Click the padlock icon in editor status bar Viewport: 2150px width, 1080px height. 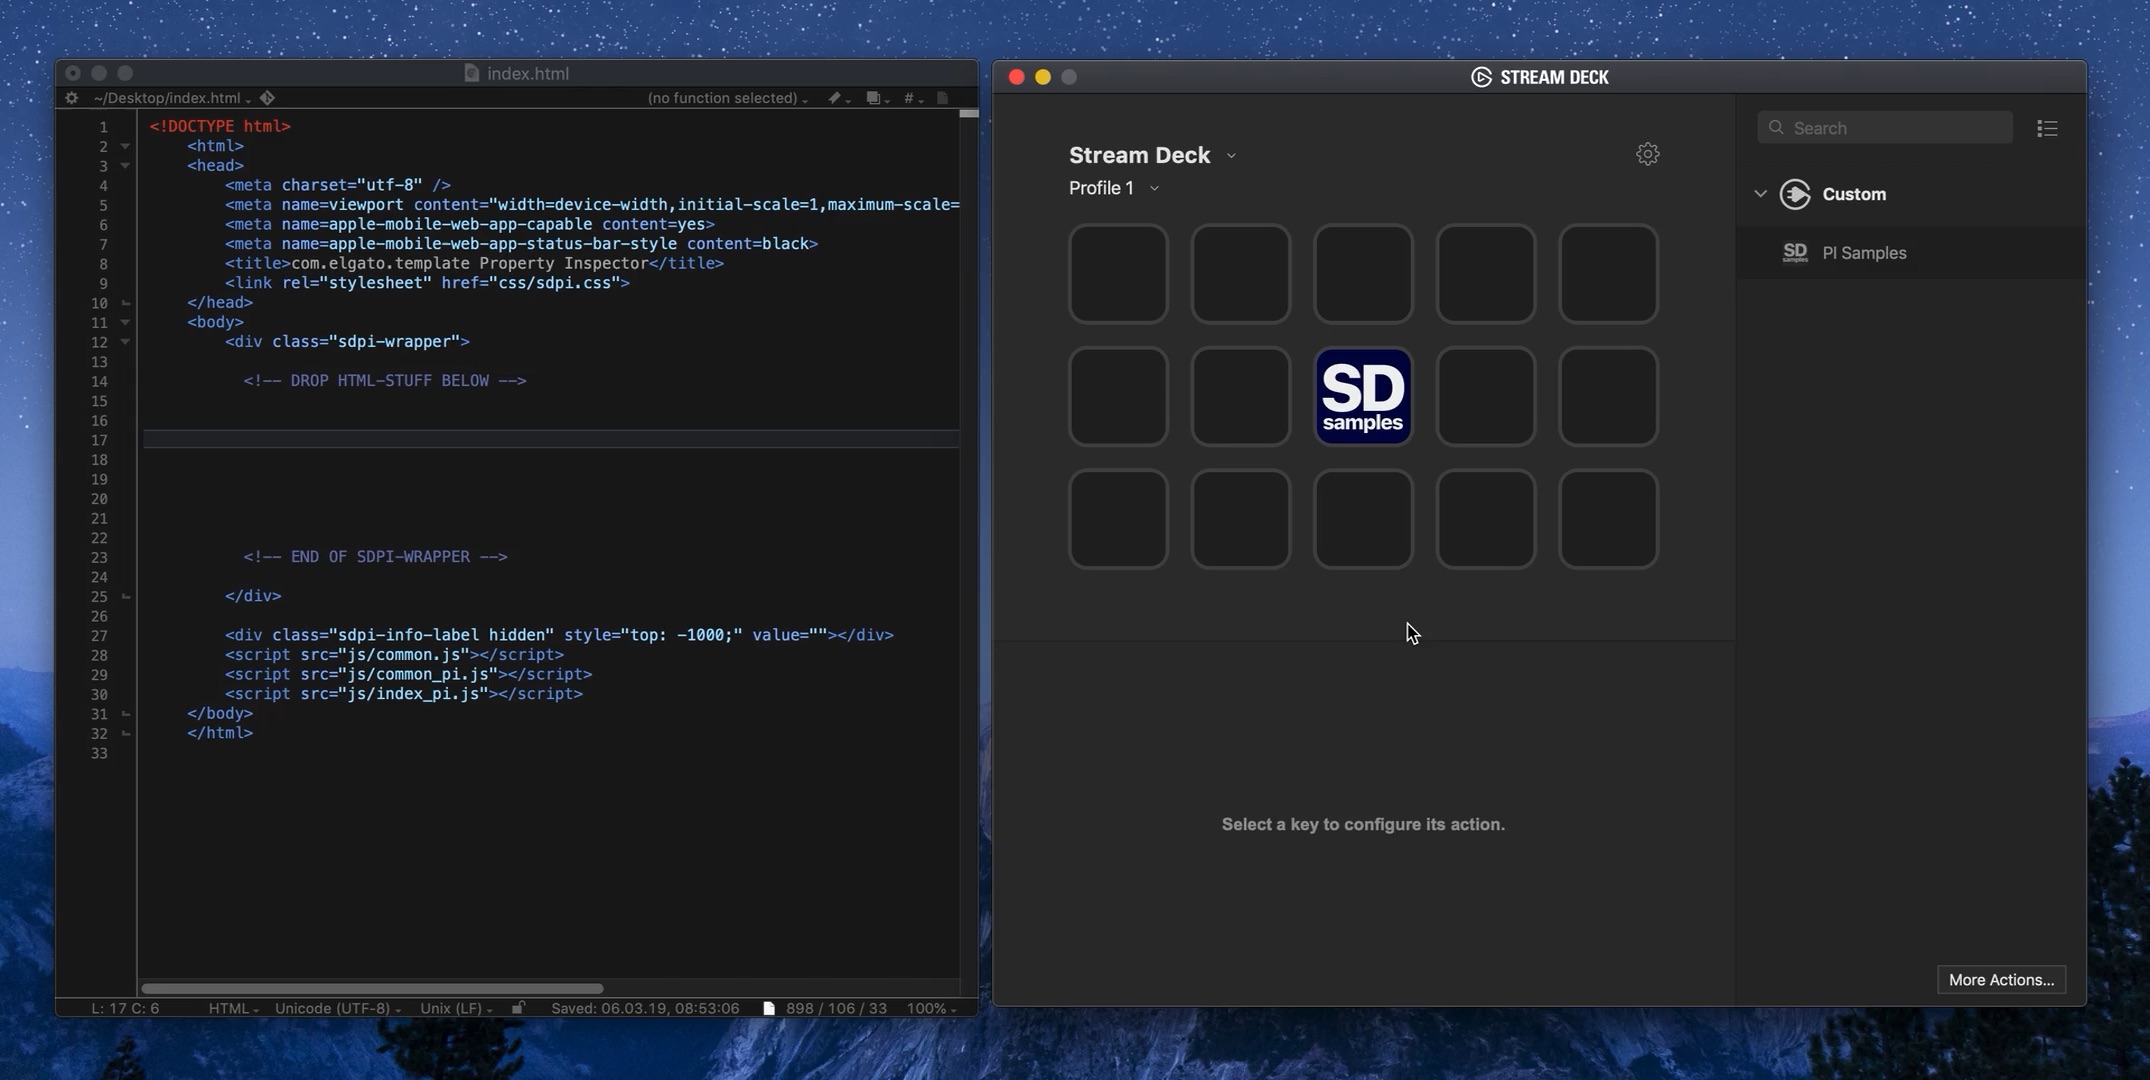click(518, 1008)
